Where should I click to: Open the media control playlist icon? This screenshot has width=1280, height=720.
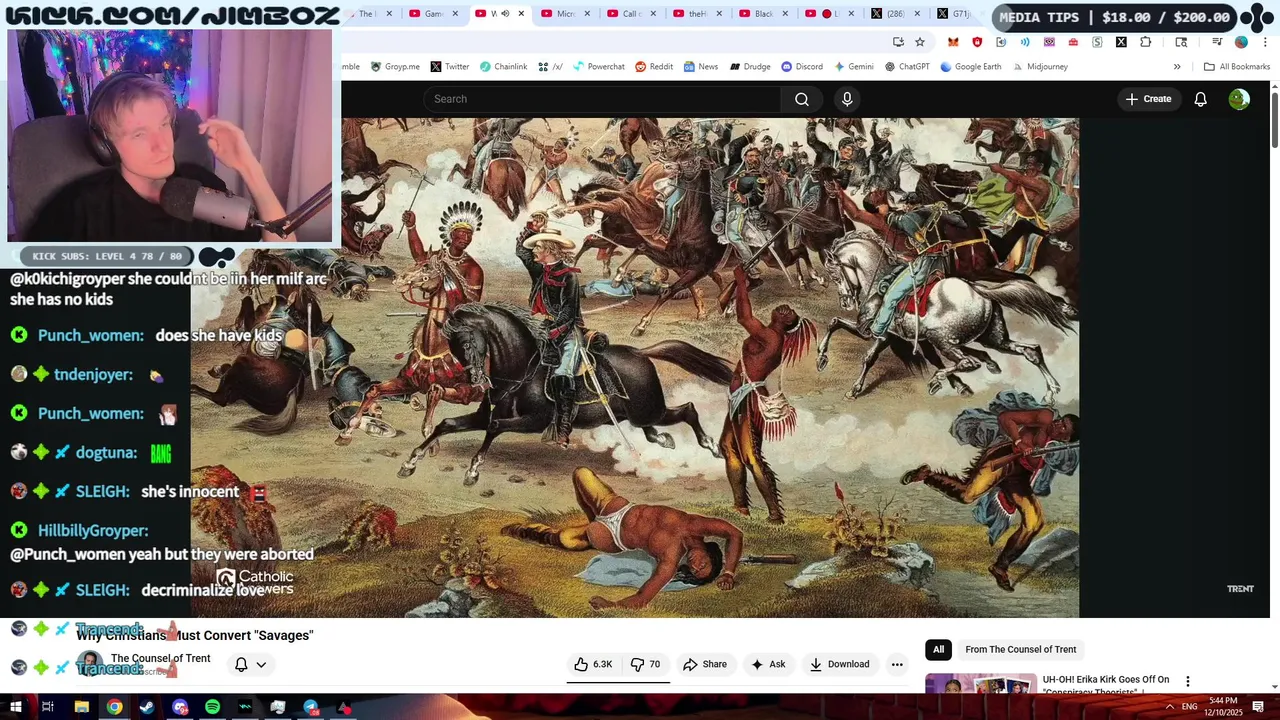(x=1217, y=42)
